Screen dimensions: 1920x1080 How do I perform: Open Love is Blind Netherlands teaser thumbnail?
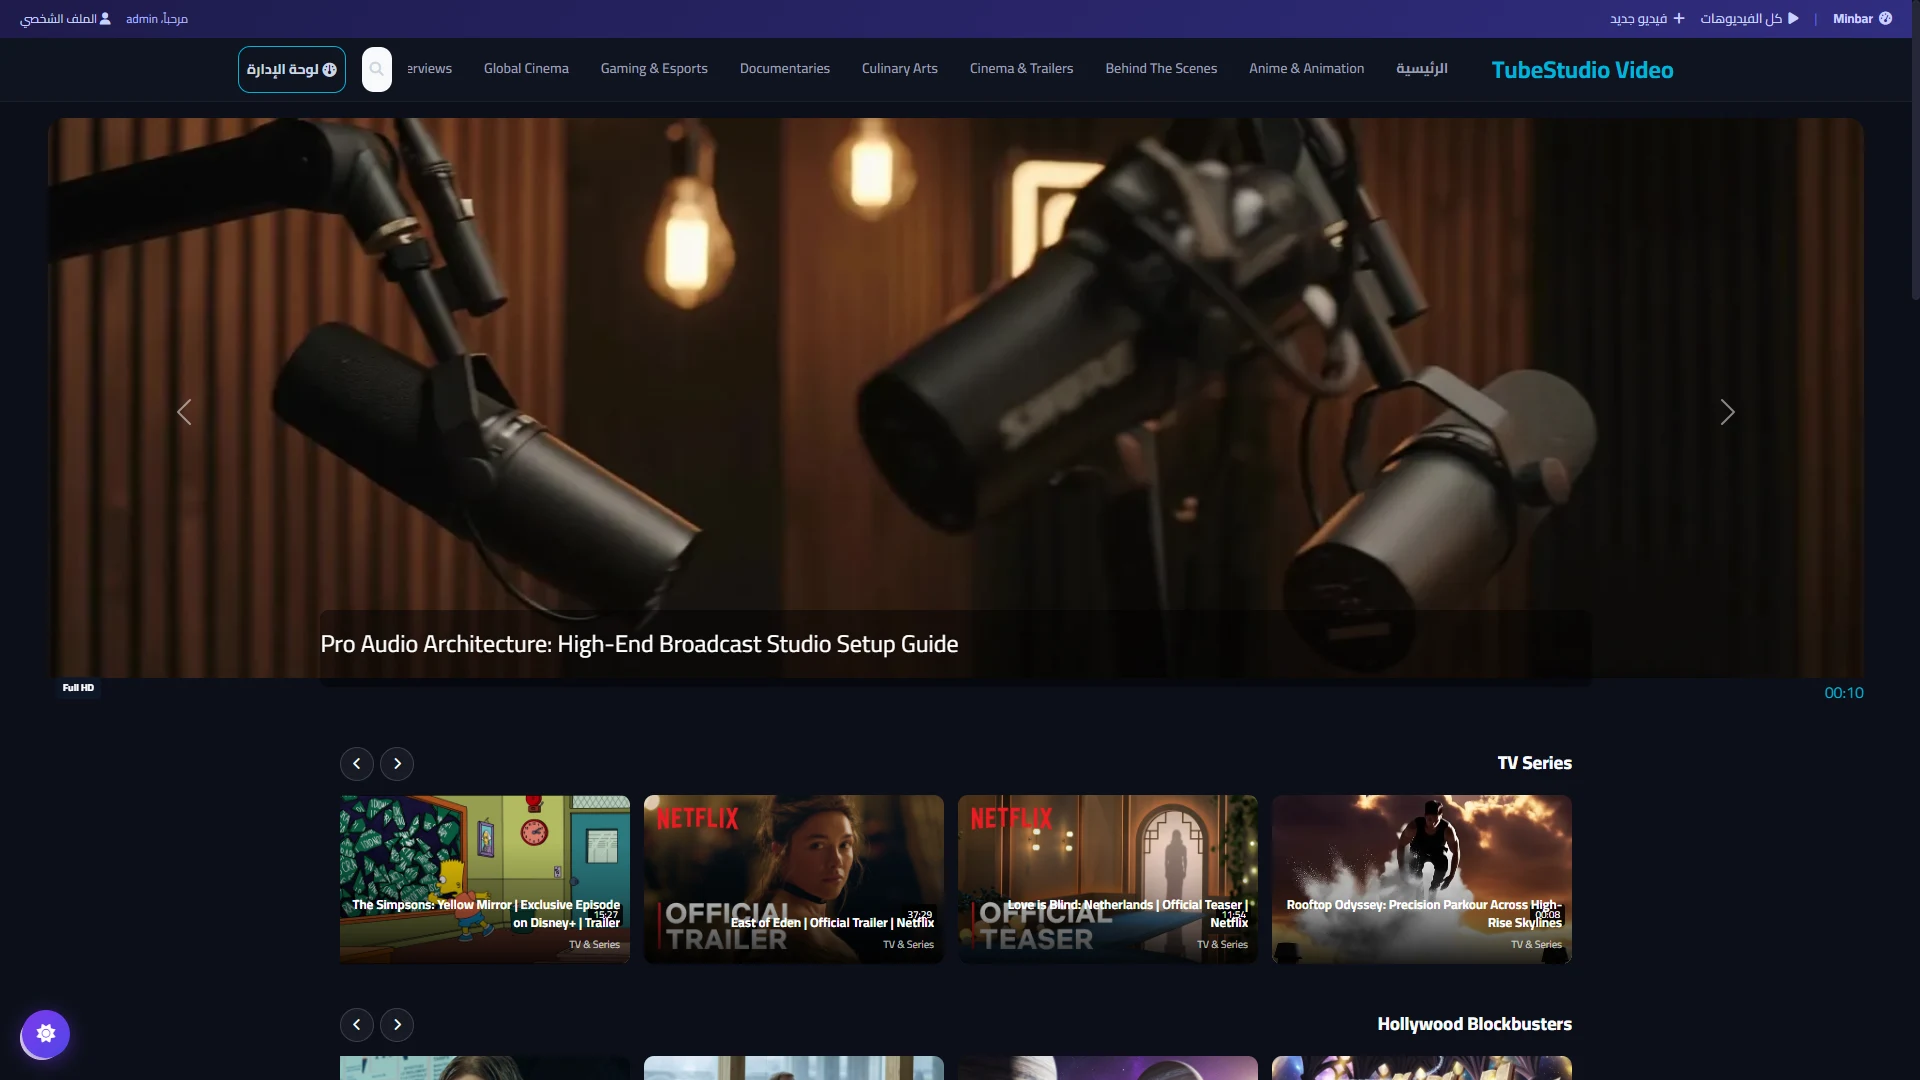(x=1108, y=880)
